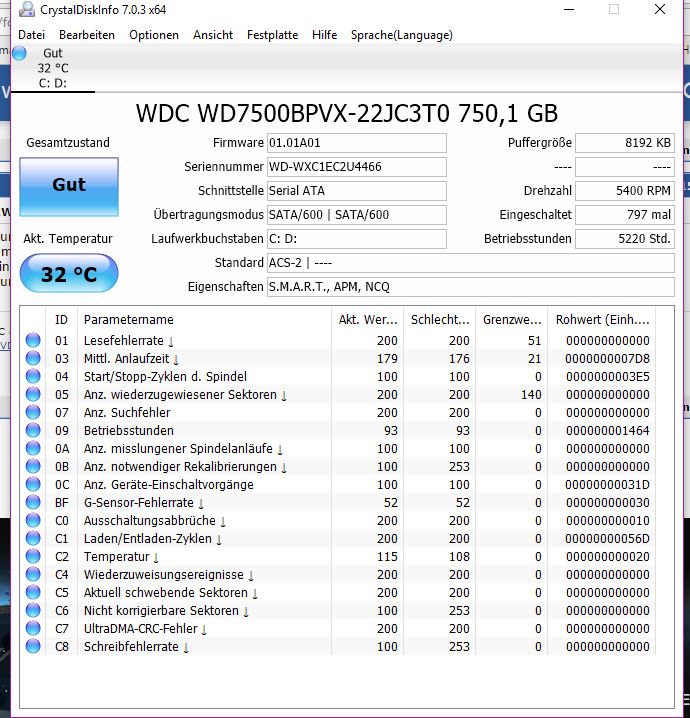This screenshot has width=690, height=718.
Task: Click the CrystalDiskInfo app icon in the title bar
Action: 27,9
